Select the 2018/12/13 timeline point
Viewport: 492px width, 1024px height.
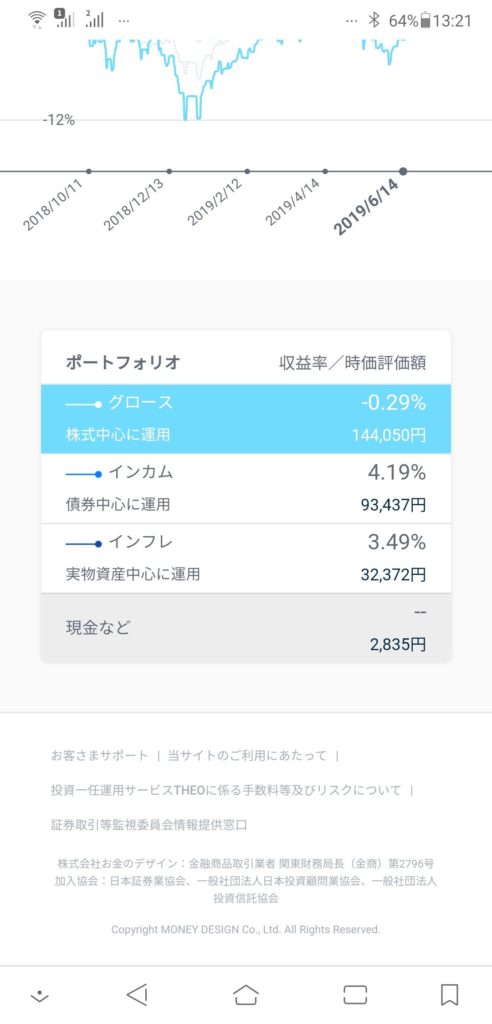[169, 172]
